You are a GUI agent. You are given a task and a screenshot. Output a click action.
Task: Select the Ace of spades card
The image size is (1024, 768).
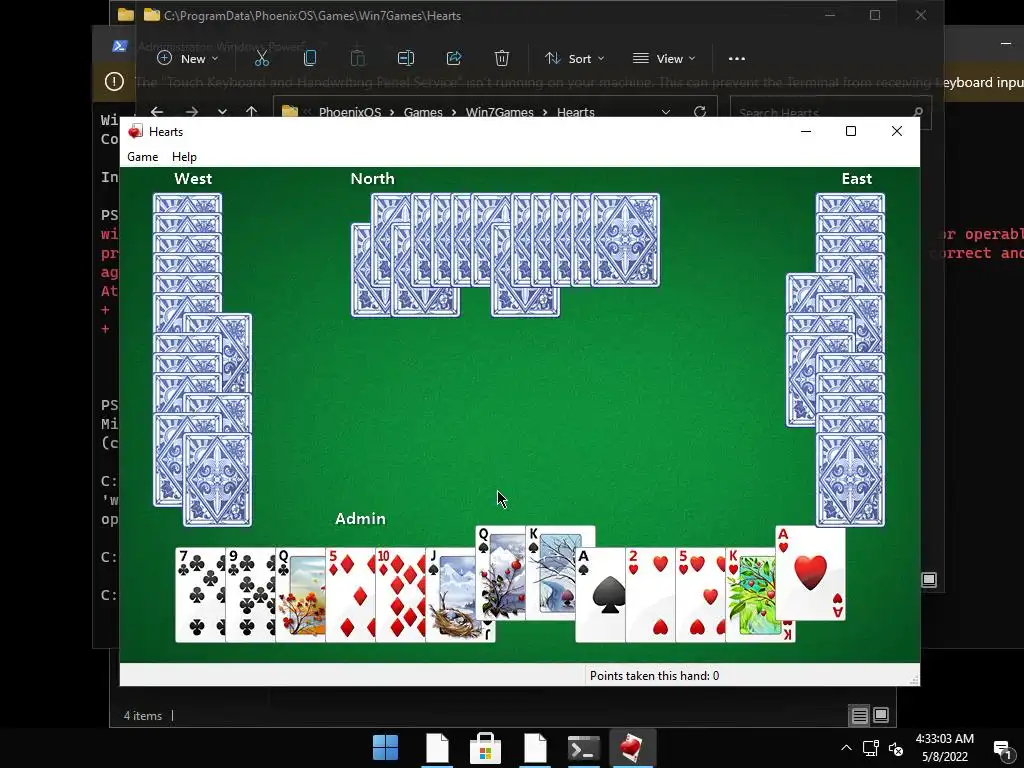coord(600,595)
